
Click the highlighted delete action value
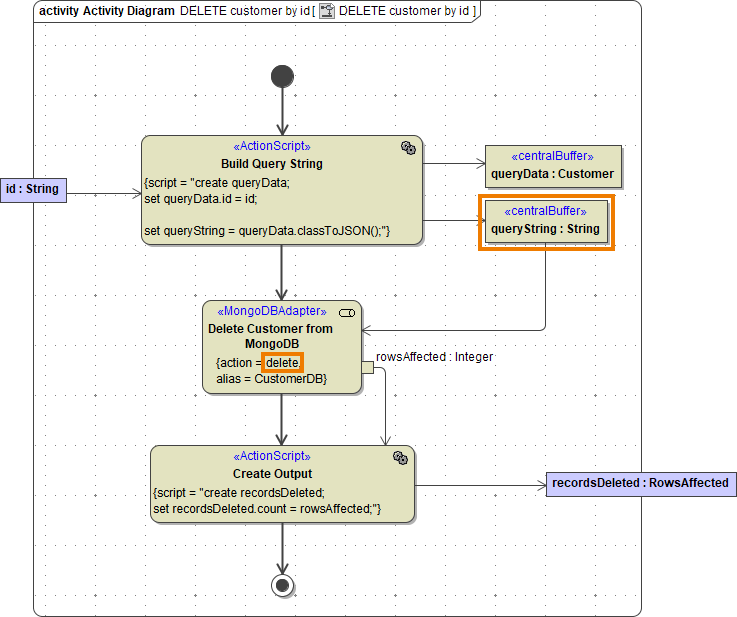282,363
